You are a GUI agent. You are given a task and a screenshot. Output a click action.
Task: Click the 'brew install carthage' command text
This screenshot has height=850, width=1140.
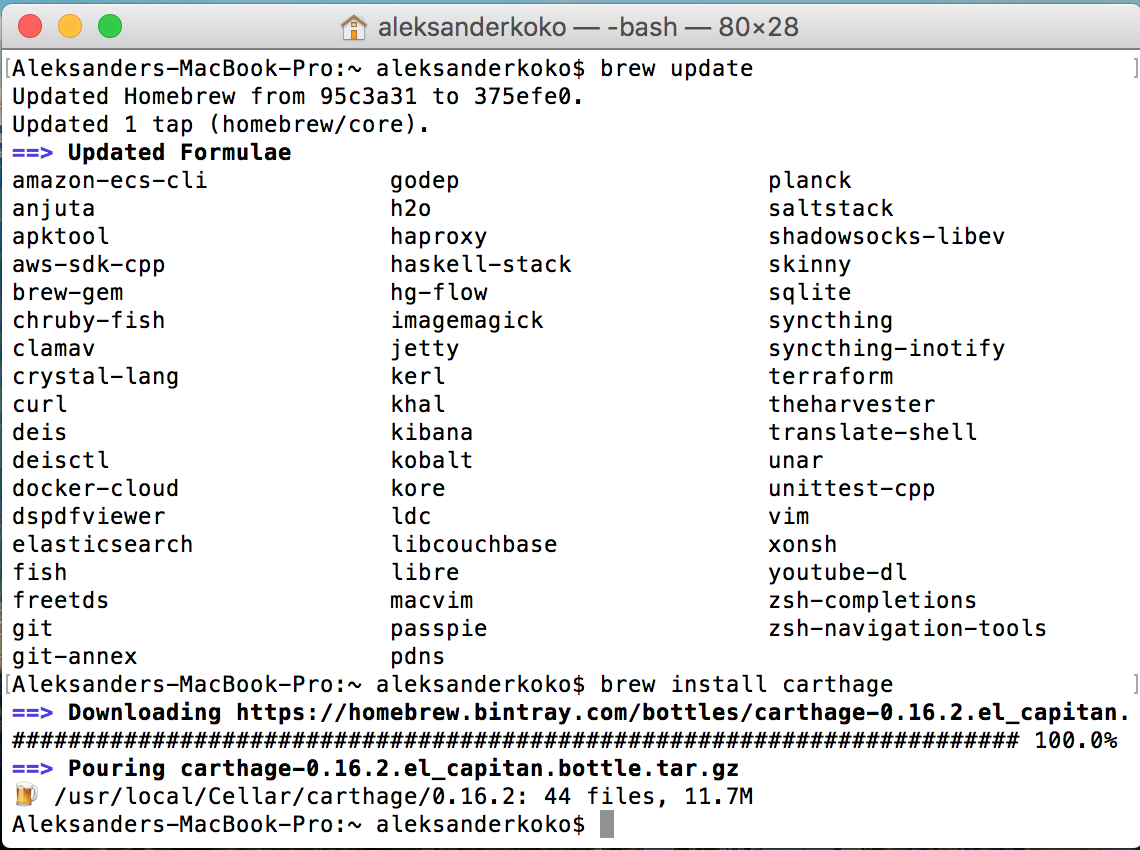point(746,685)
